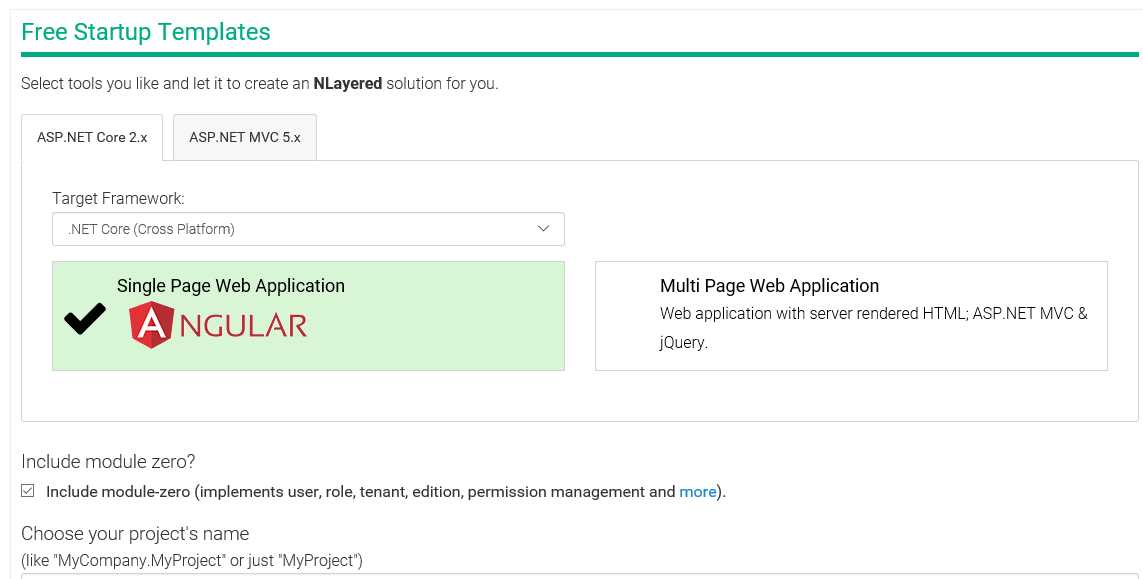Click the 'Single Page Web Application' title

click(x=231, y=286)
